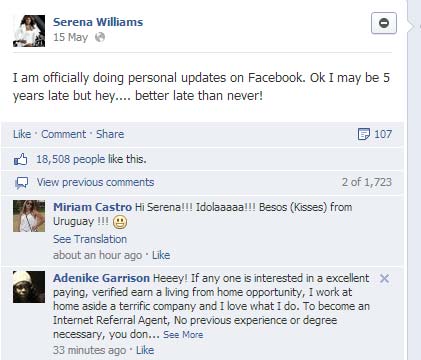Open Miriam Castro's profile photo
This screenshot has width=421, height=360.
pyautogui.click(x=29, y=216)
